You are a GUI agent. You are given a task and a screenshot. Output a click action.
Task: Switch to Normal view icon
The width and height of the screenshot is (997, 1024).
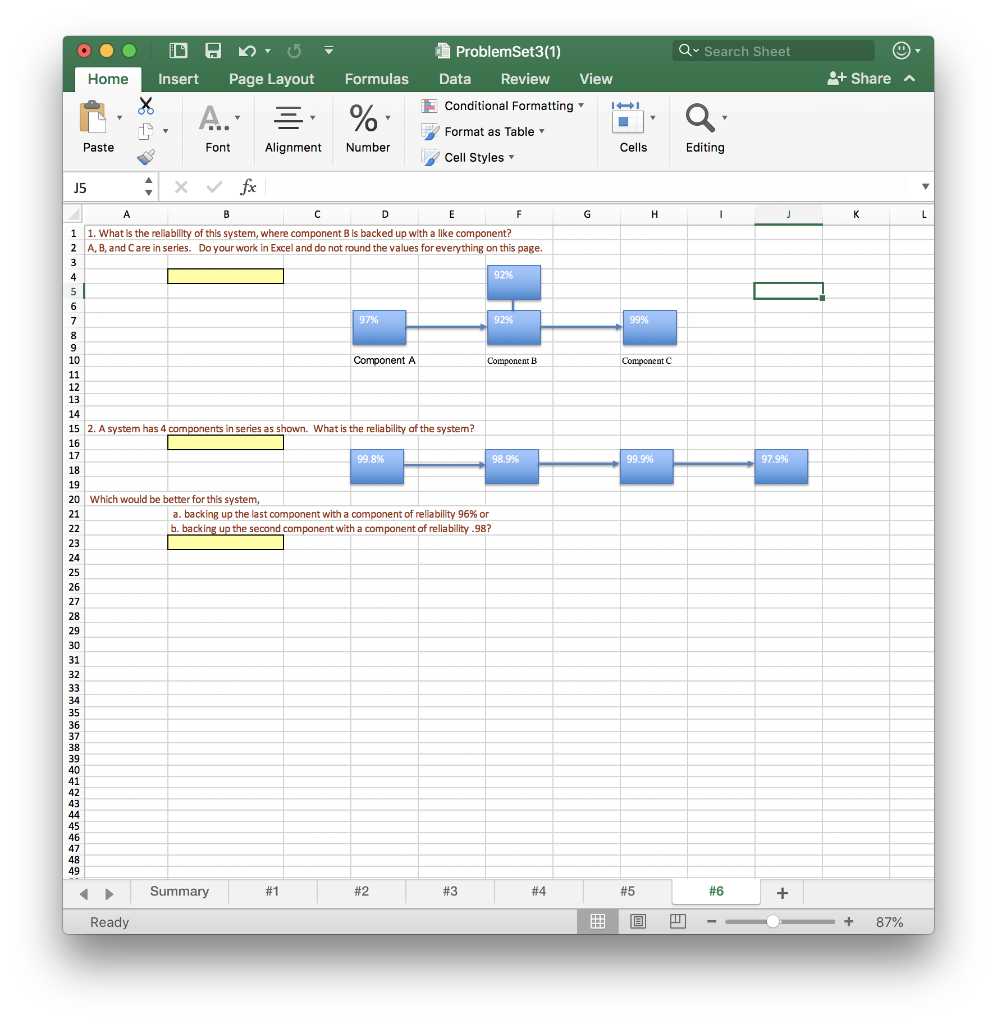597,921
